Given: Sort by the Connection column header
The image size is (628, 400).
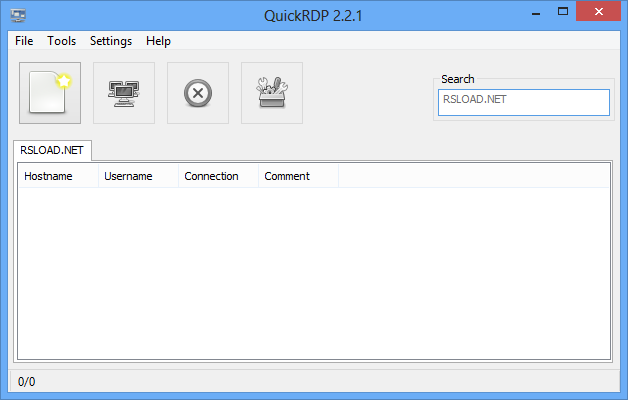Looking at the screenshot, I should pos(219,176).
